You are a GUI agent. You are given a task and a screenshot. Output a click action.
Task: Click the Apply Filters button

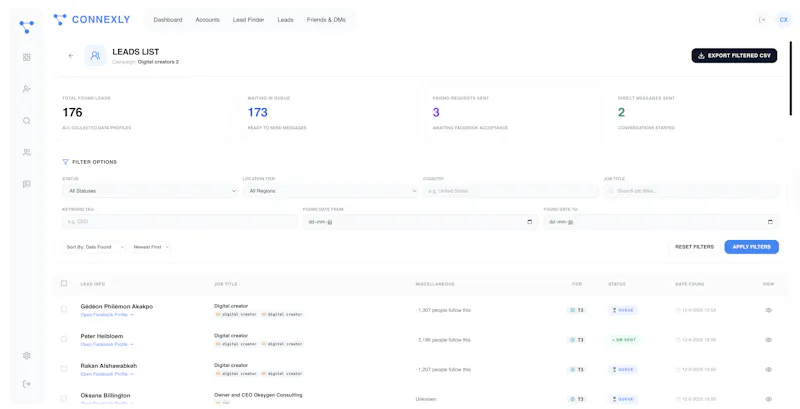pos(752,247)
